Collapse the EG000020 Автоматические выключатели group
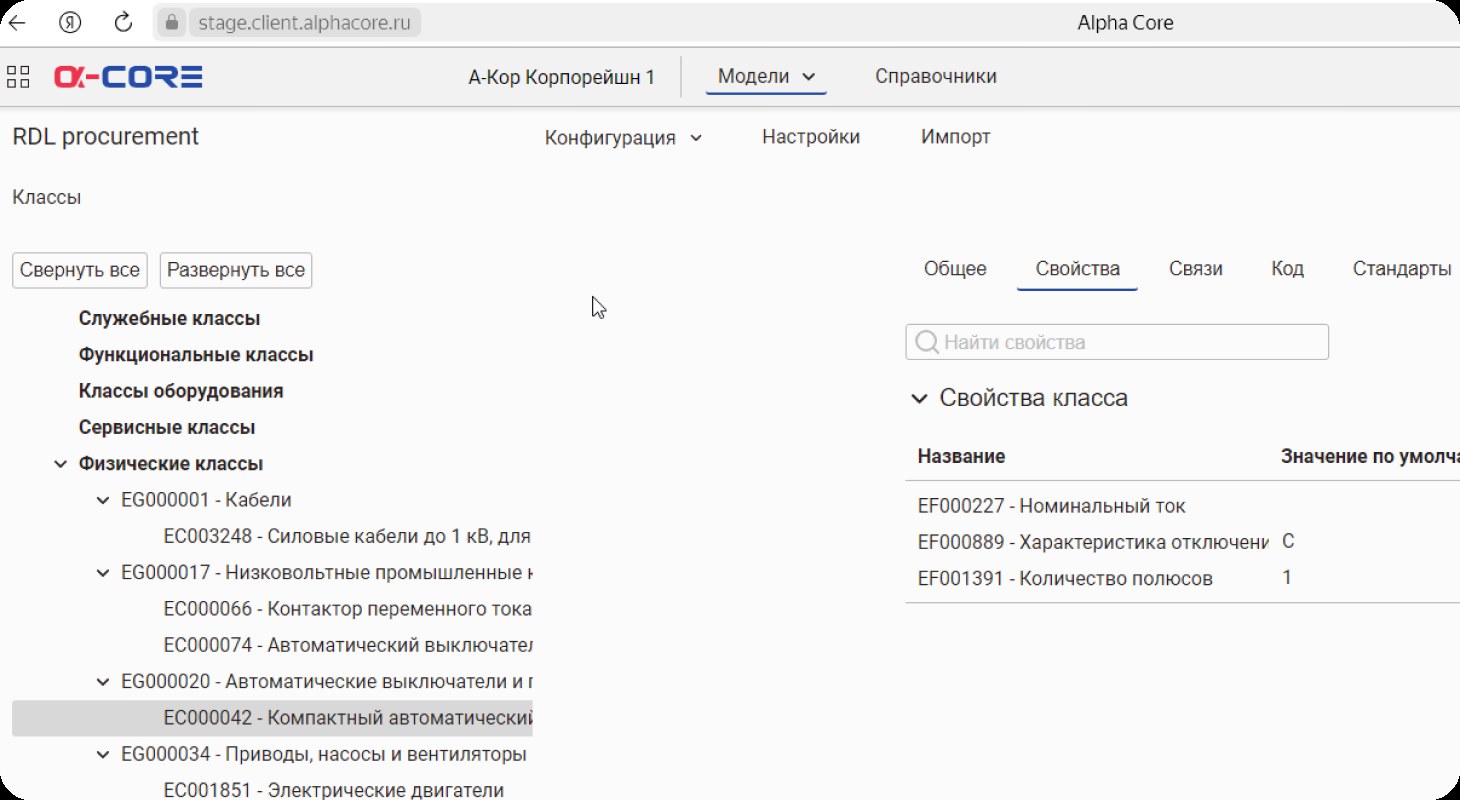This screenshot has width=1460, height=800. tap(103, 682)
